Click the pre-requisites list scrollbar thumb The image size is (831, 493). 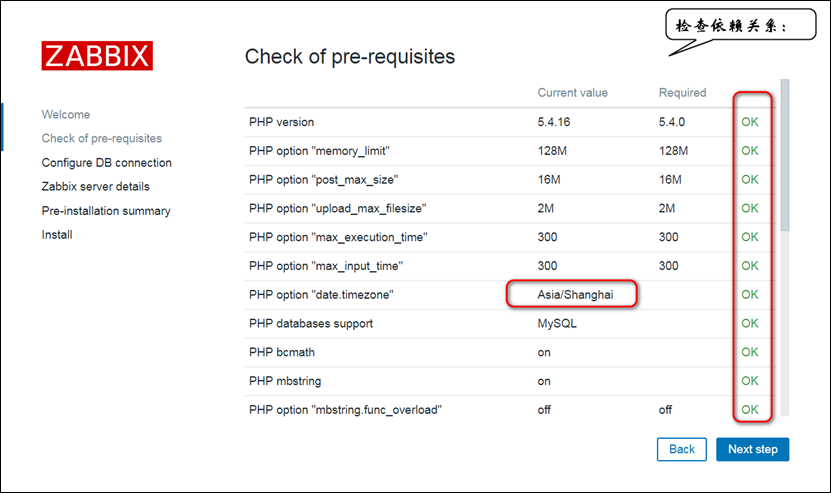pyautogui.click(x=785, y=155)
